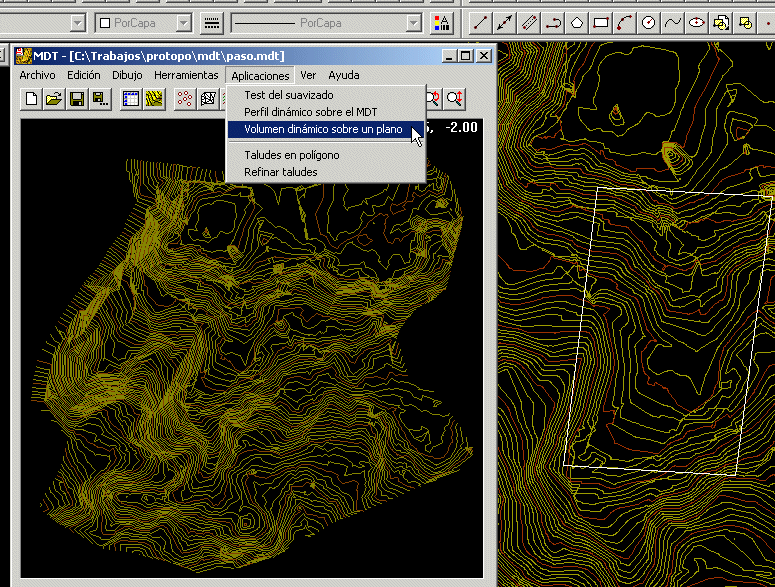The height and width of the screenshot is (587, 775).
Task: Close the MDT window
Action: pos(484,56)
